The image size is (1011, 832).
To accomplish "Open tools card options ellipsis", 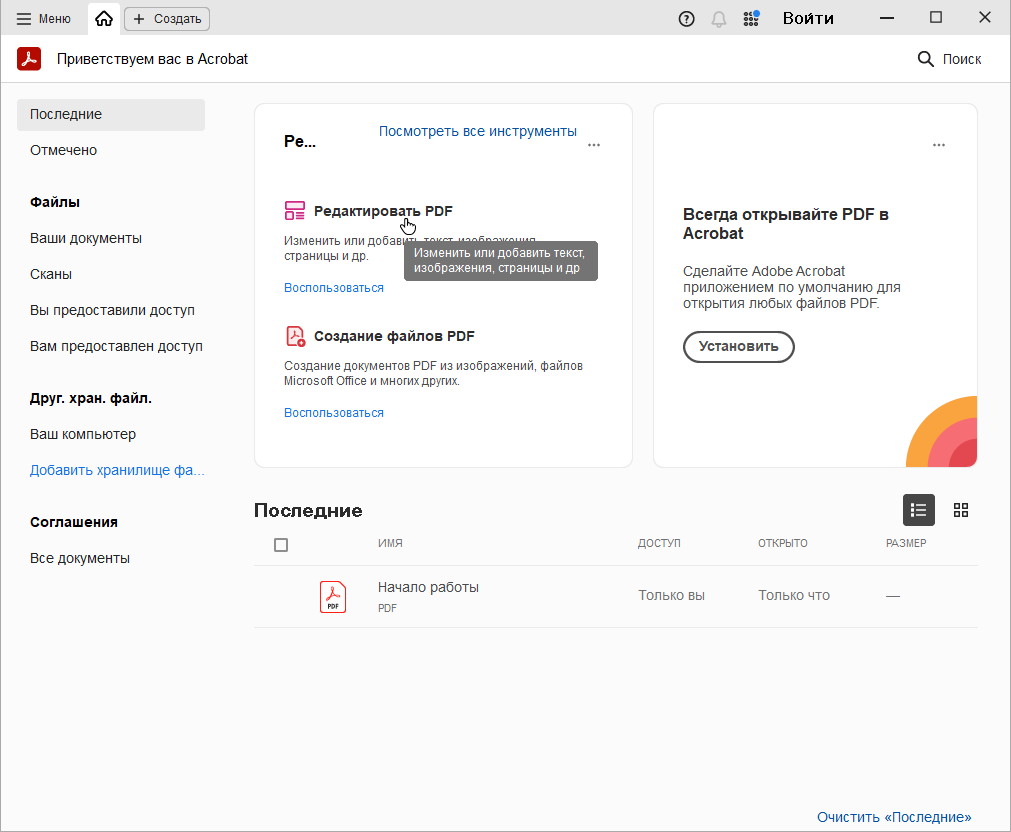I will pos(594,145).
